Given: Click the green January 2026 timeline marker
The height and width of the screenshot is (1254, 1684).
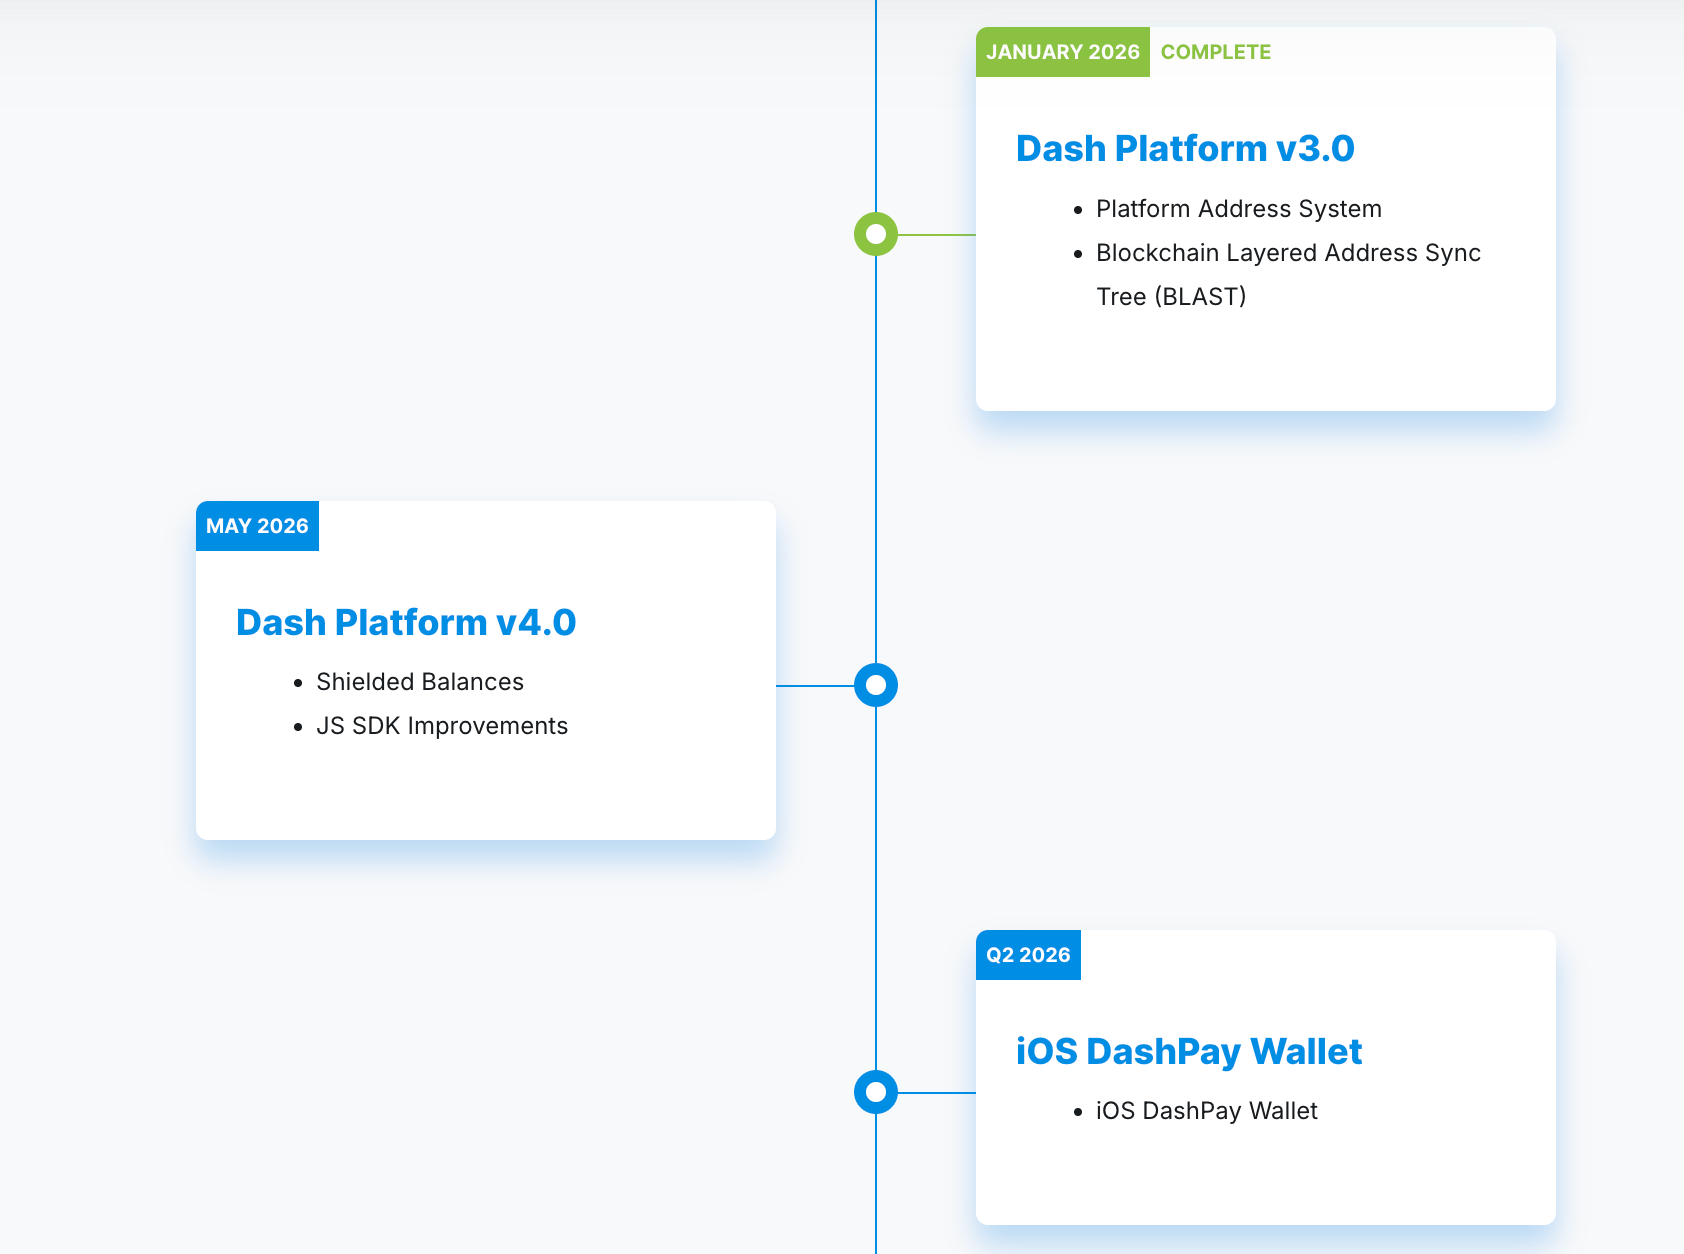Looking at the screenshot, I should point(876,234).
